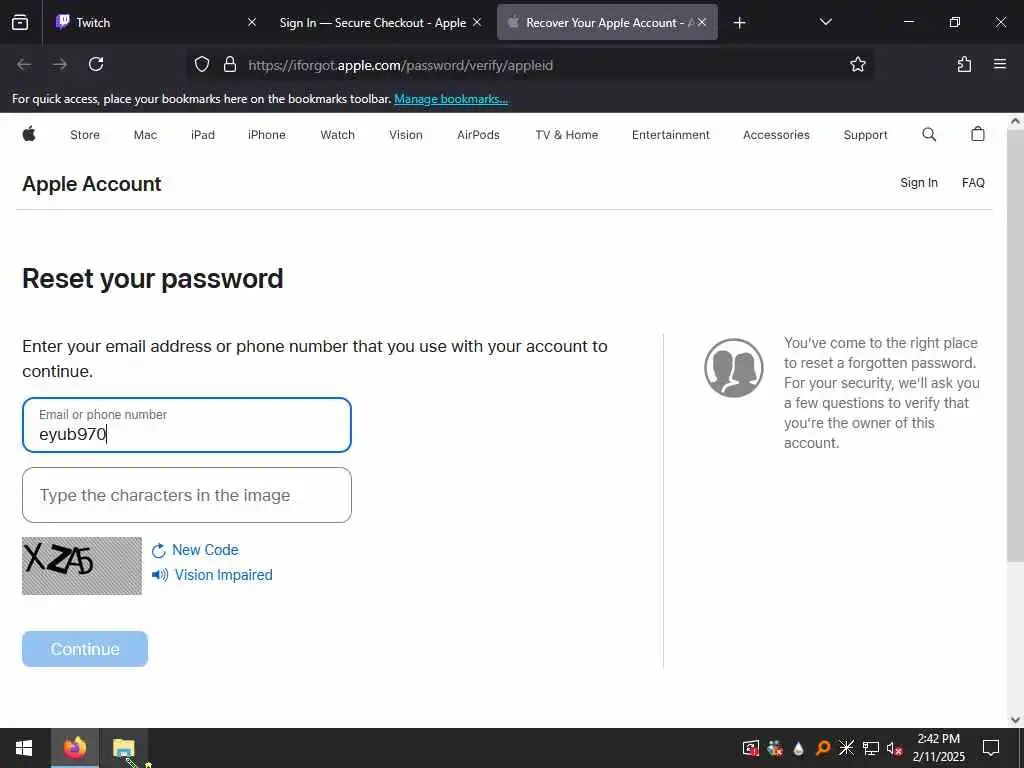This screenshot has width=1024, height=768.
Task: Click the colorful people tray icon
Action: click(x=775, y=748)
